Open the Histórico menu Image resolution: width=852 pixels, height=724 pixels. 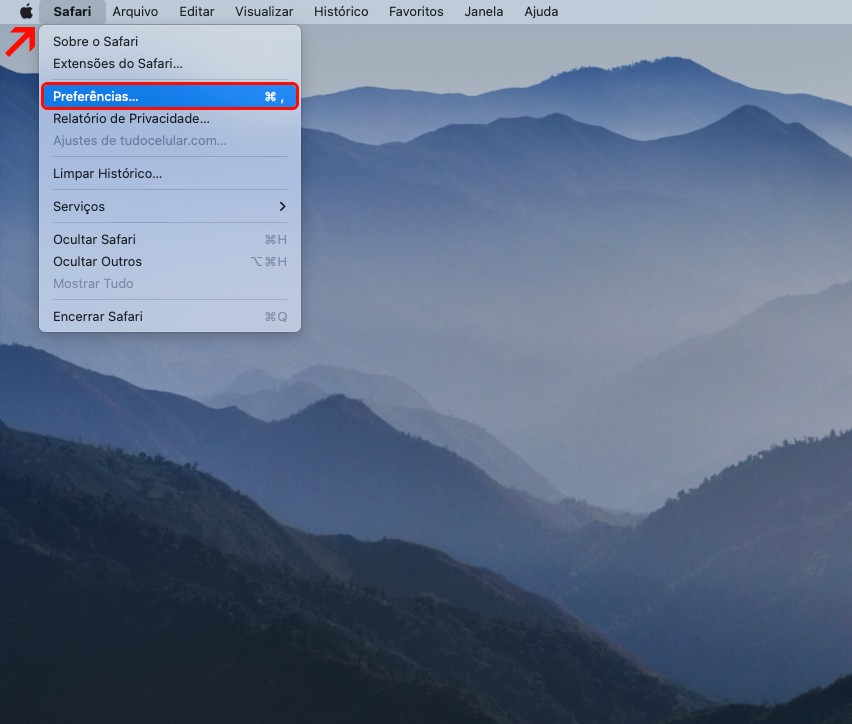340,12
